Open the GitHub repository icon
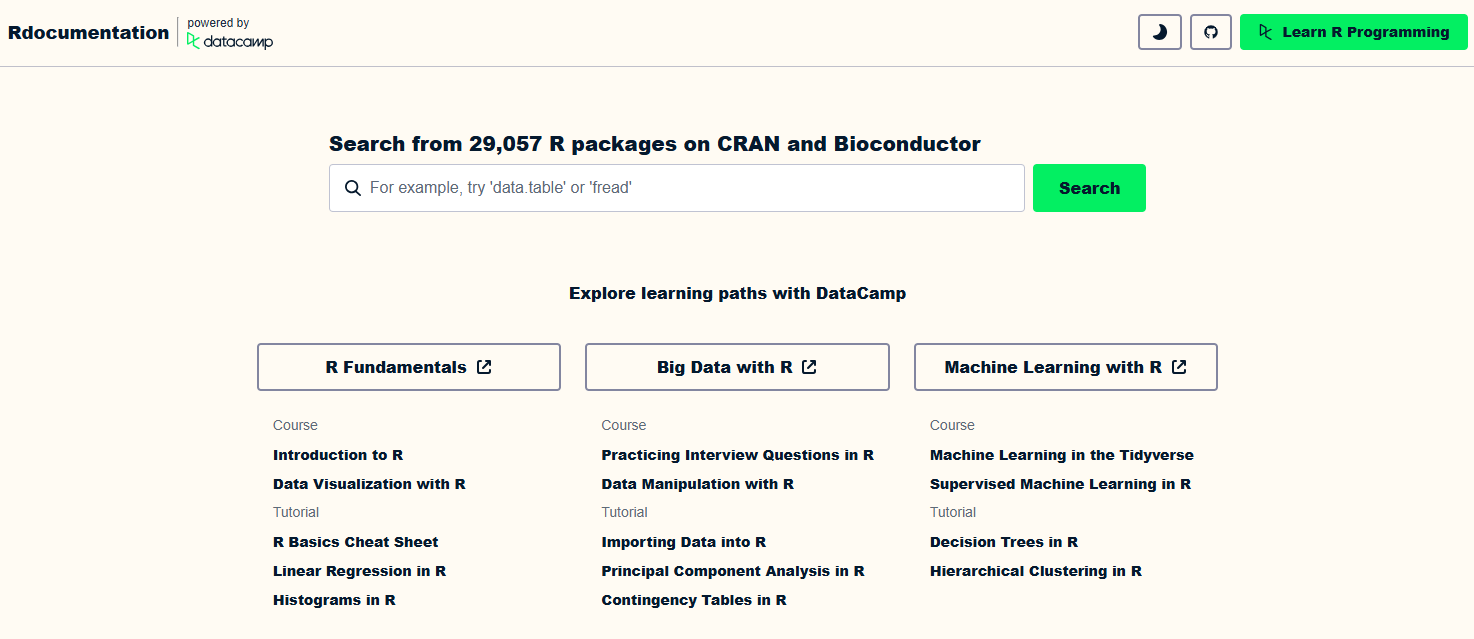Screen dimensions: 1474x639 1211,32
